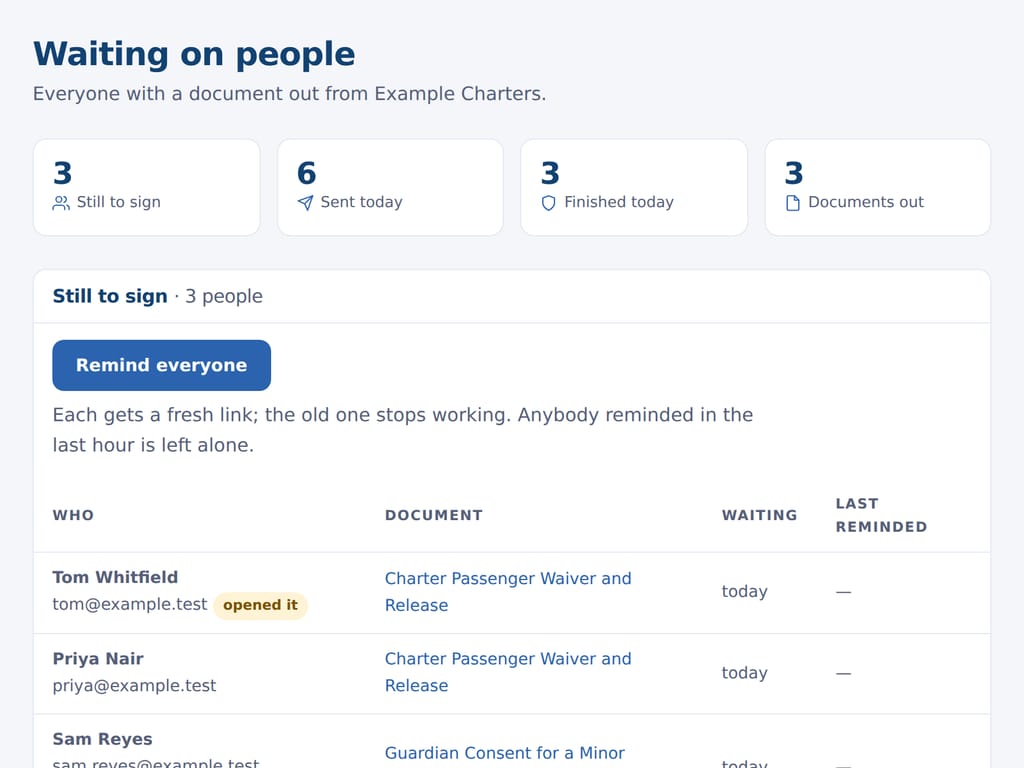Click the 'Everyone with a document out' subtitle
The height and width of the screenshot is (768, 1024).
tap(289, 94)
